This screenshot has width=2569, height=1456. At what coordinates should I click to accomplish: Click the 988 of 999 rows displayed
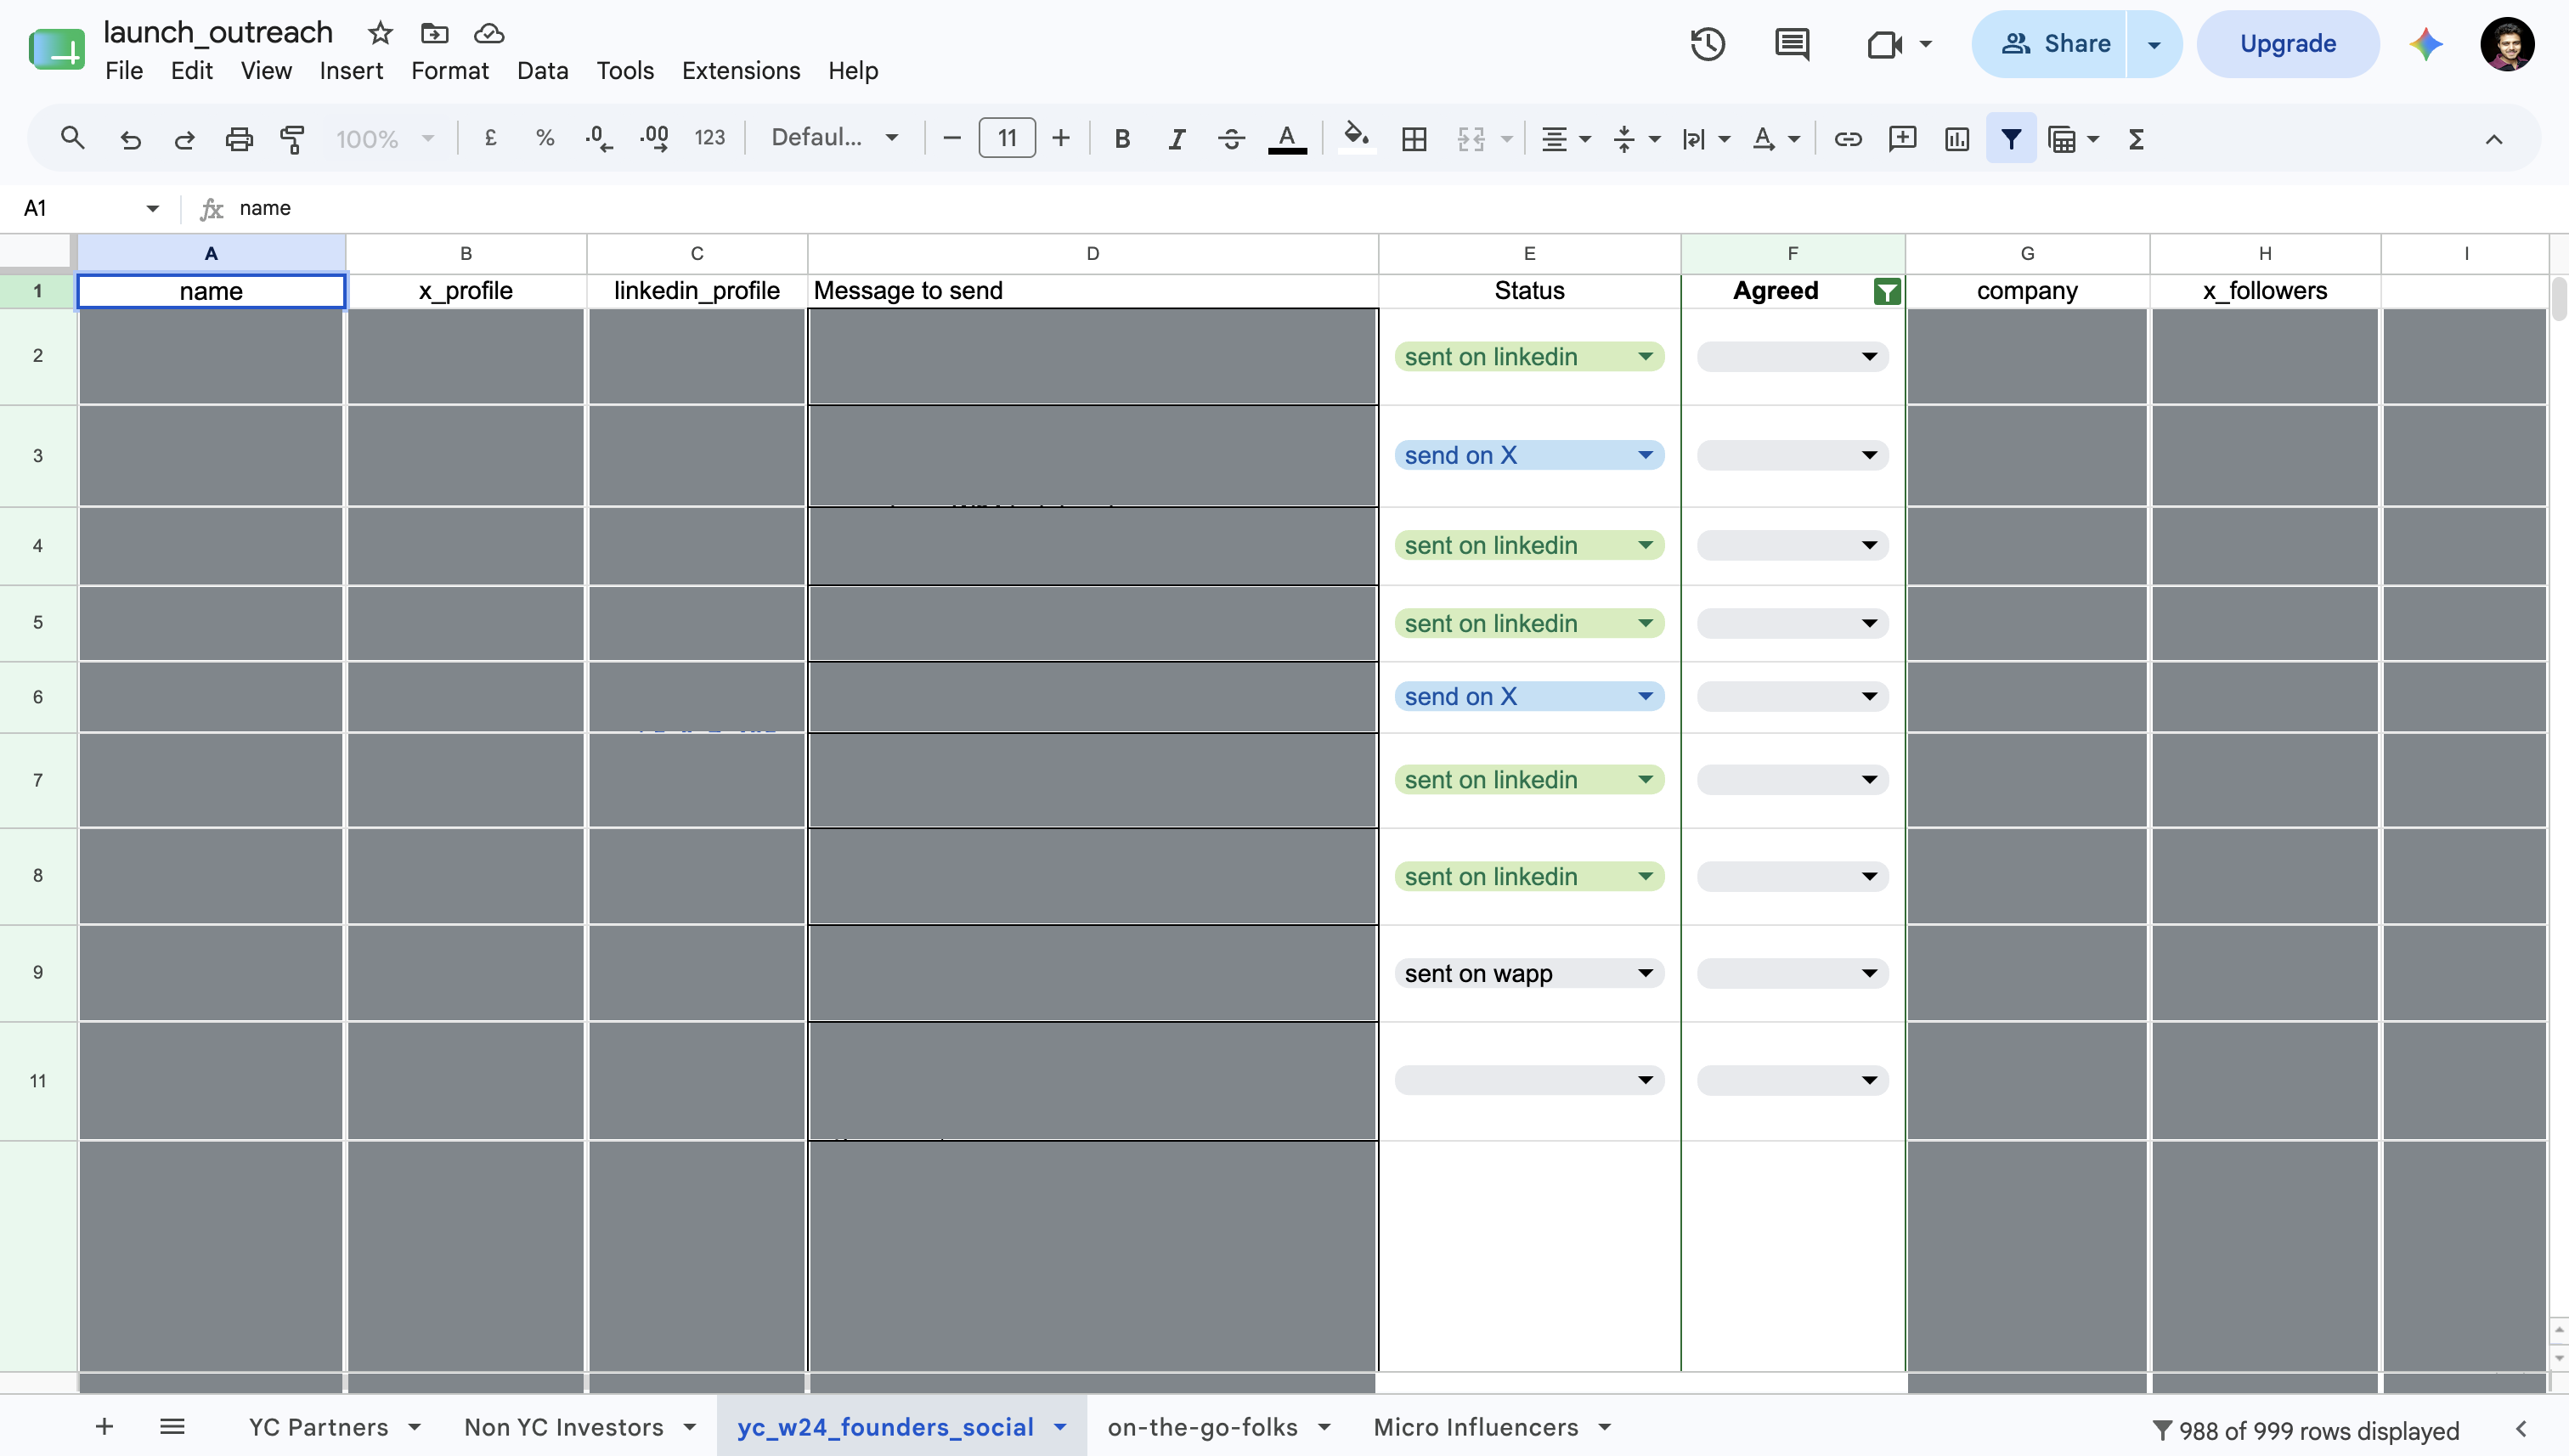(x=2306, y=1431)
